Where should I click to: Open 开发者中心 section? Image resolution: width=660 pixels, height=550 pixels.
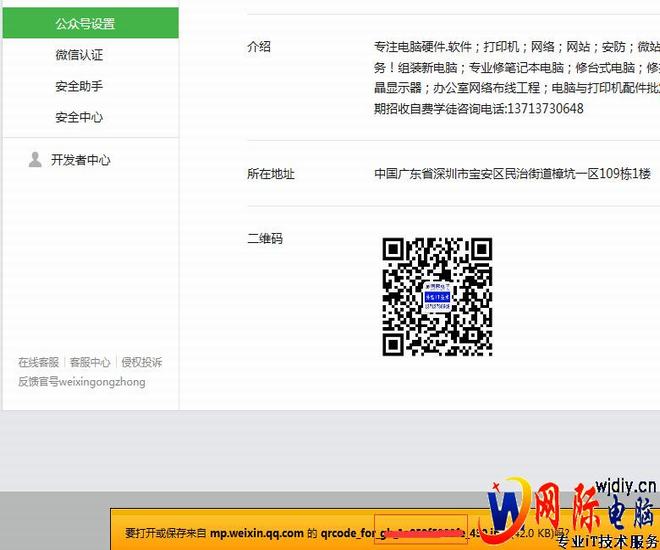pos(81,160)
